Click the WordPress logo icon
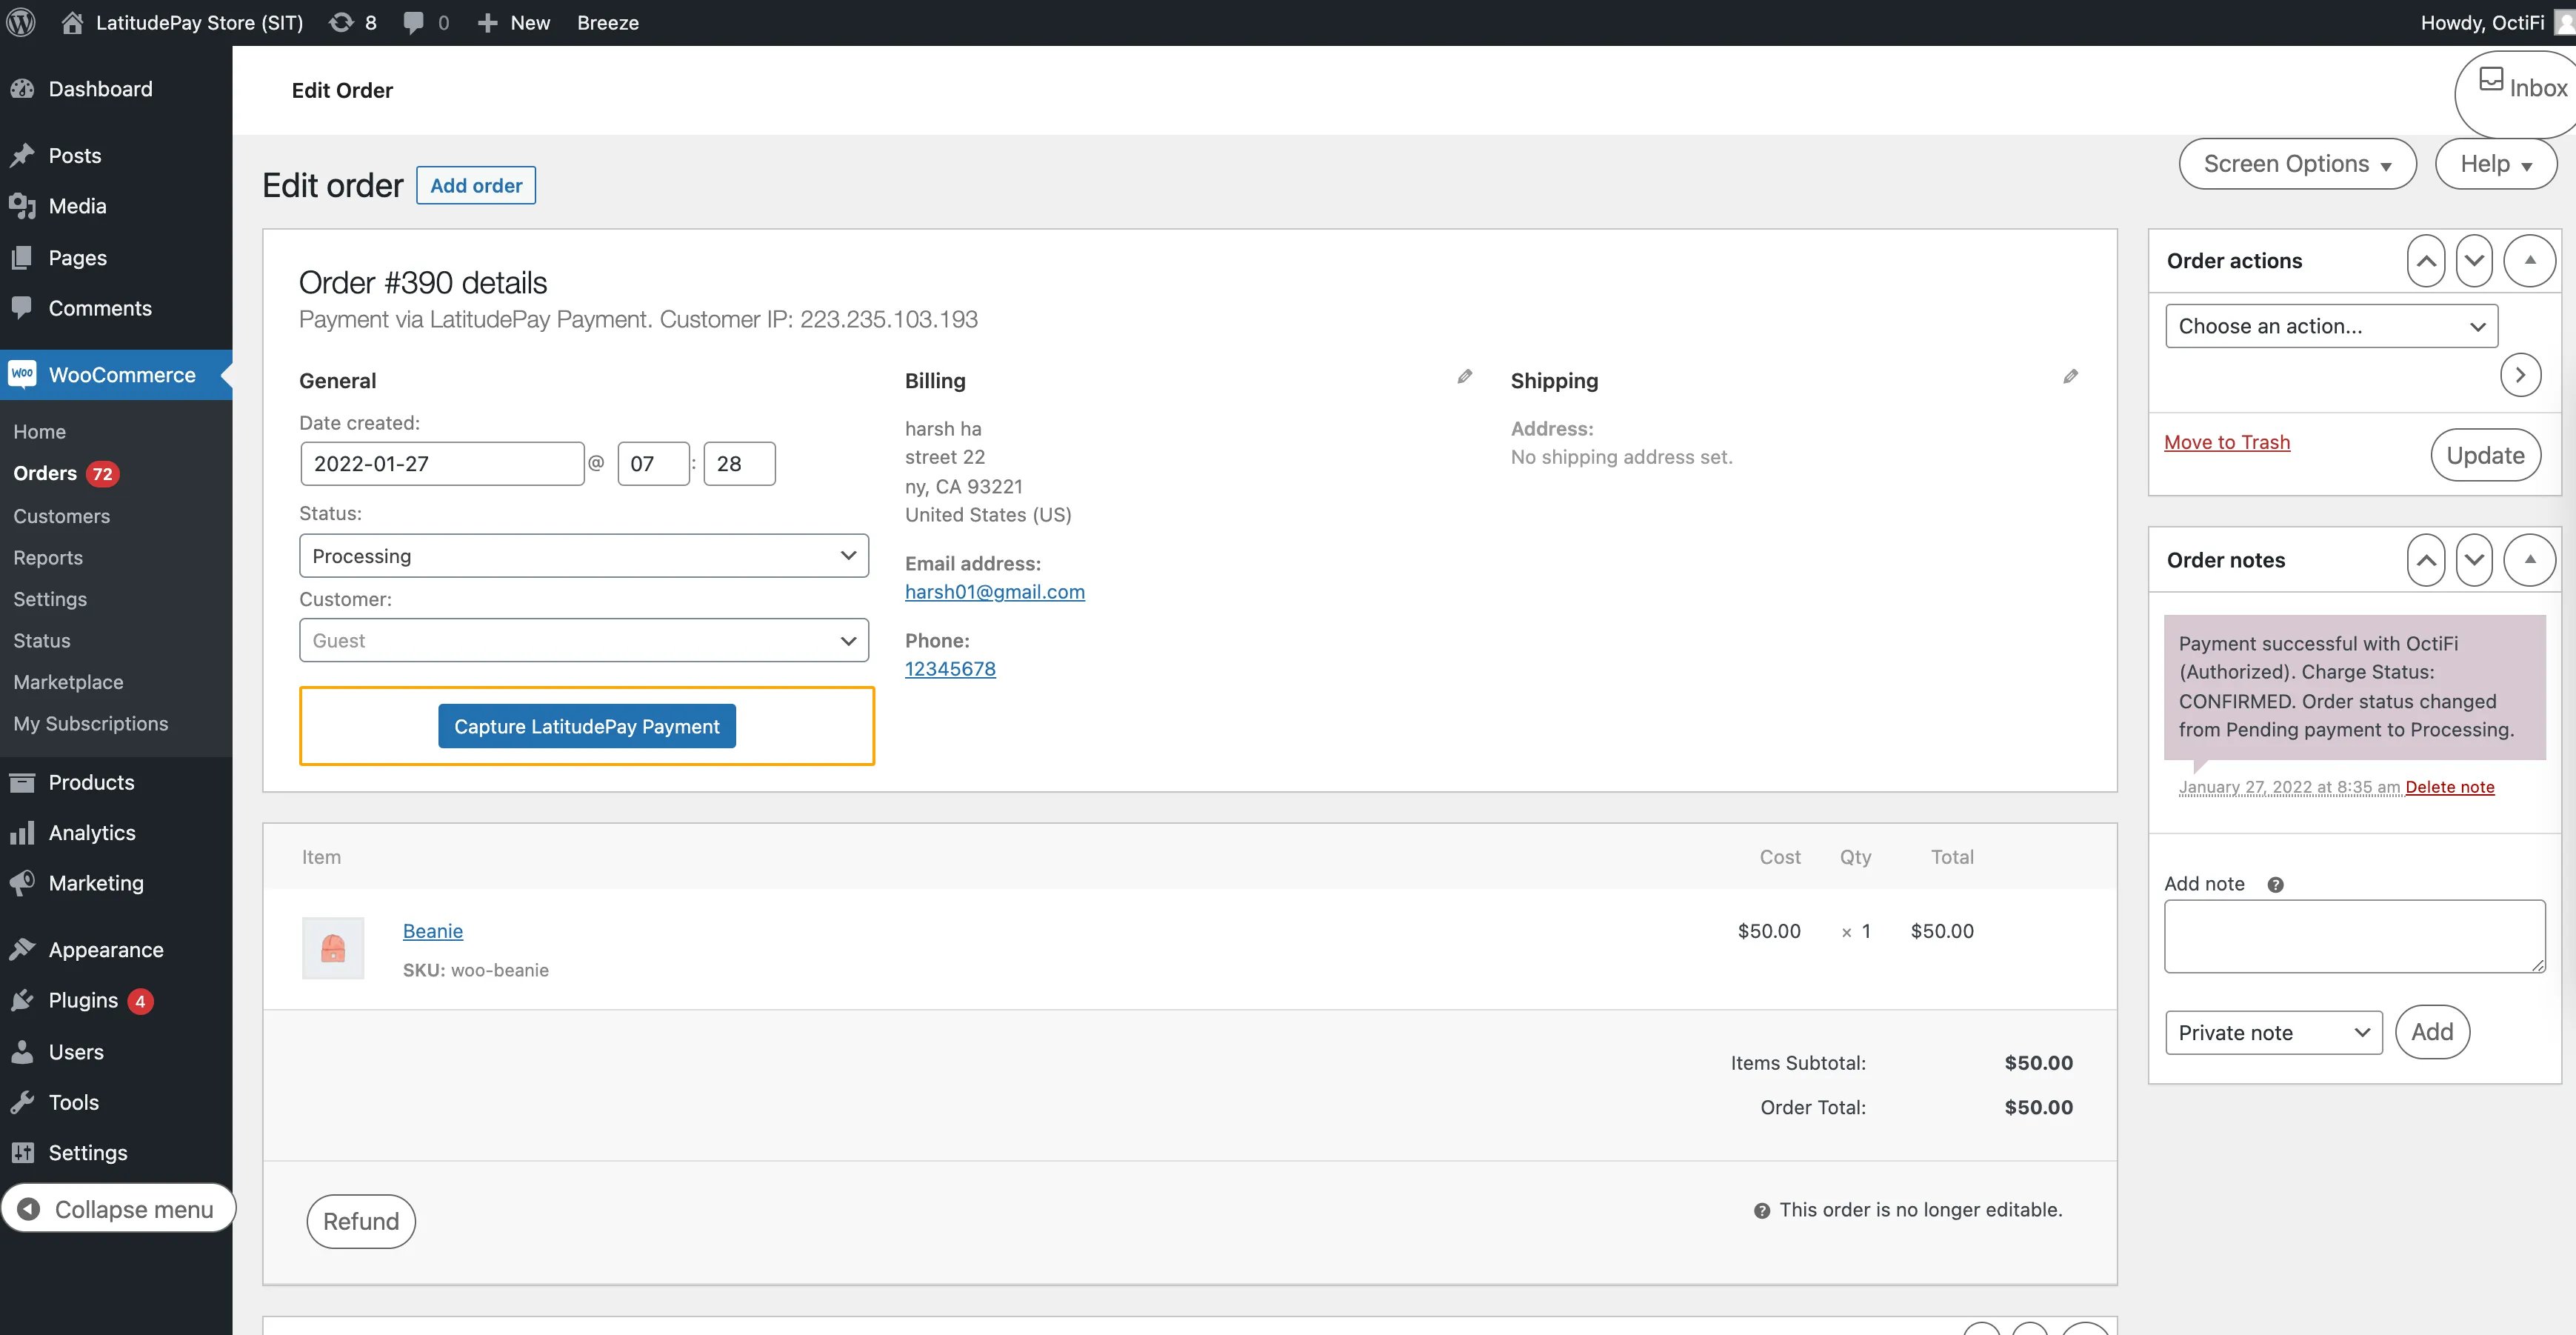2576x1335 pixels. point(21,22)
